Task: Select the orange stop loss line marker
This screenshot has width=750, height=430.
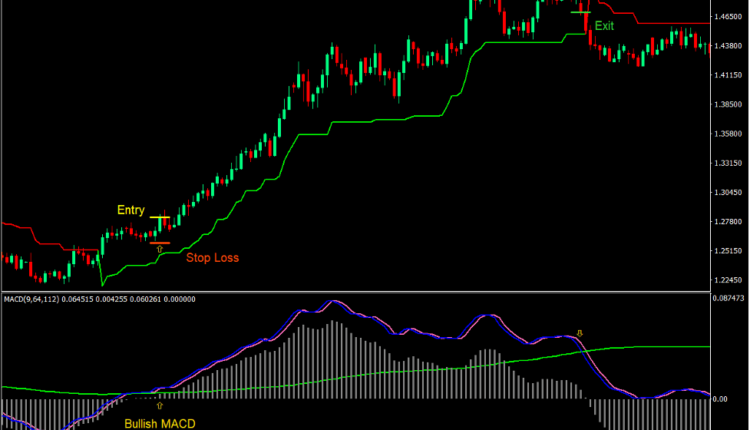Action: click(159, 243)
